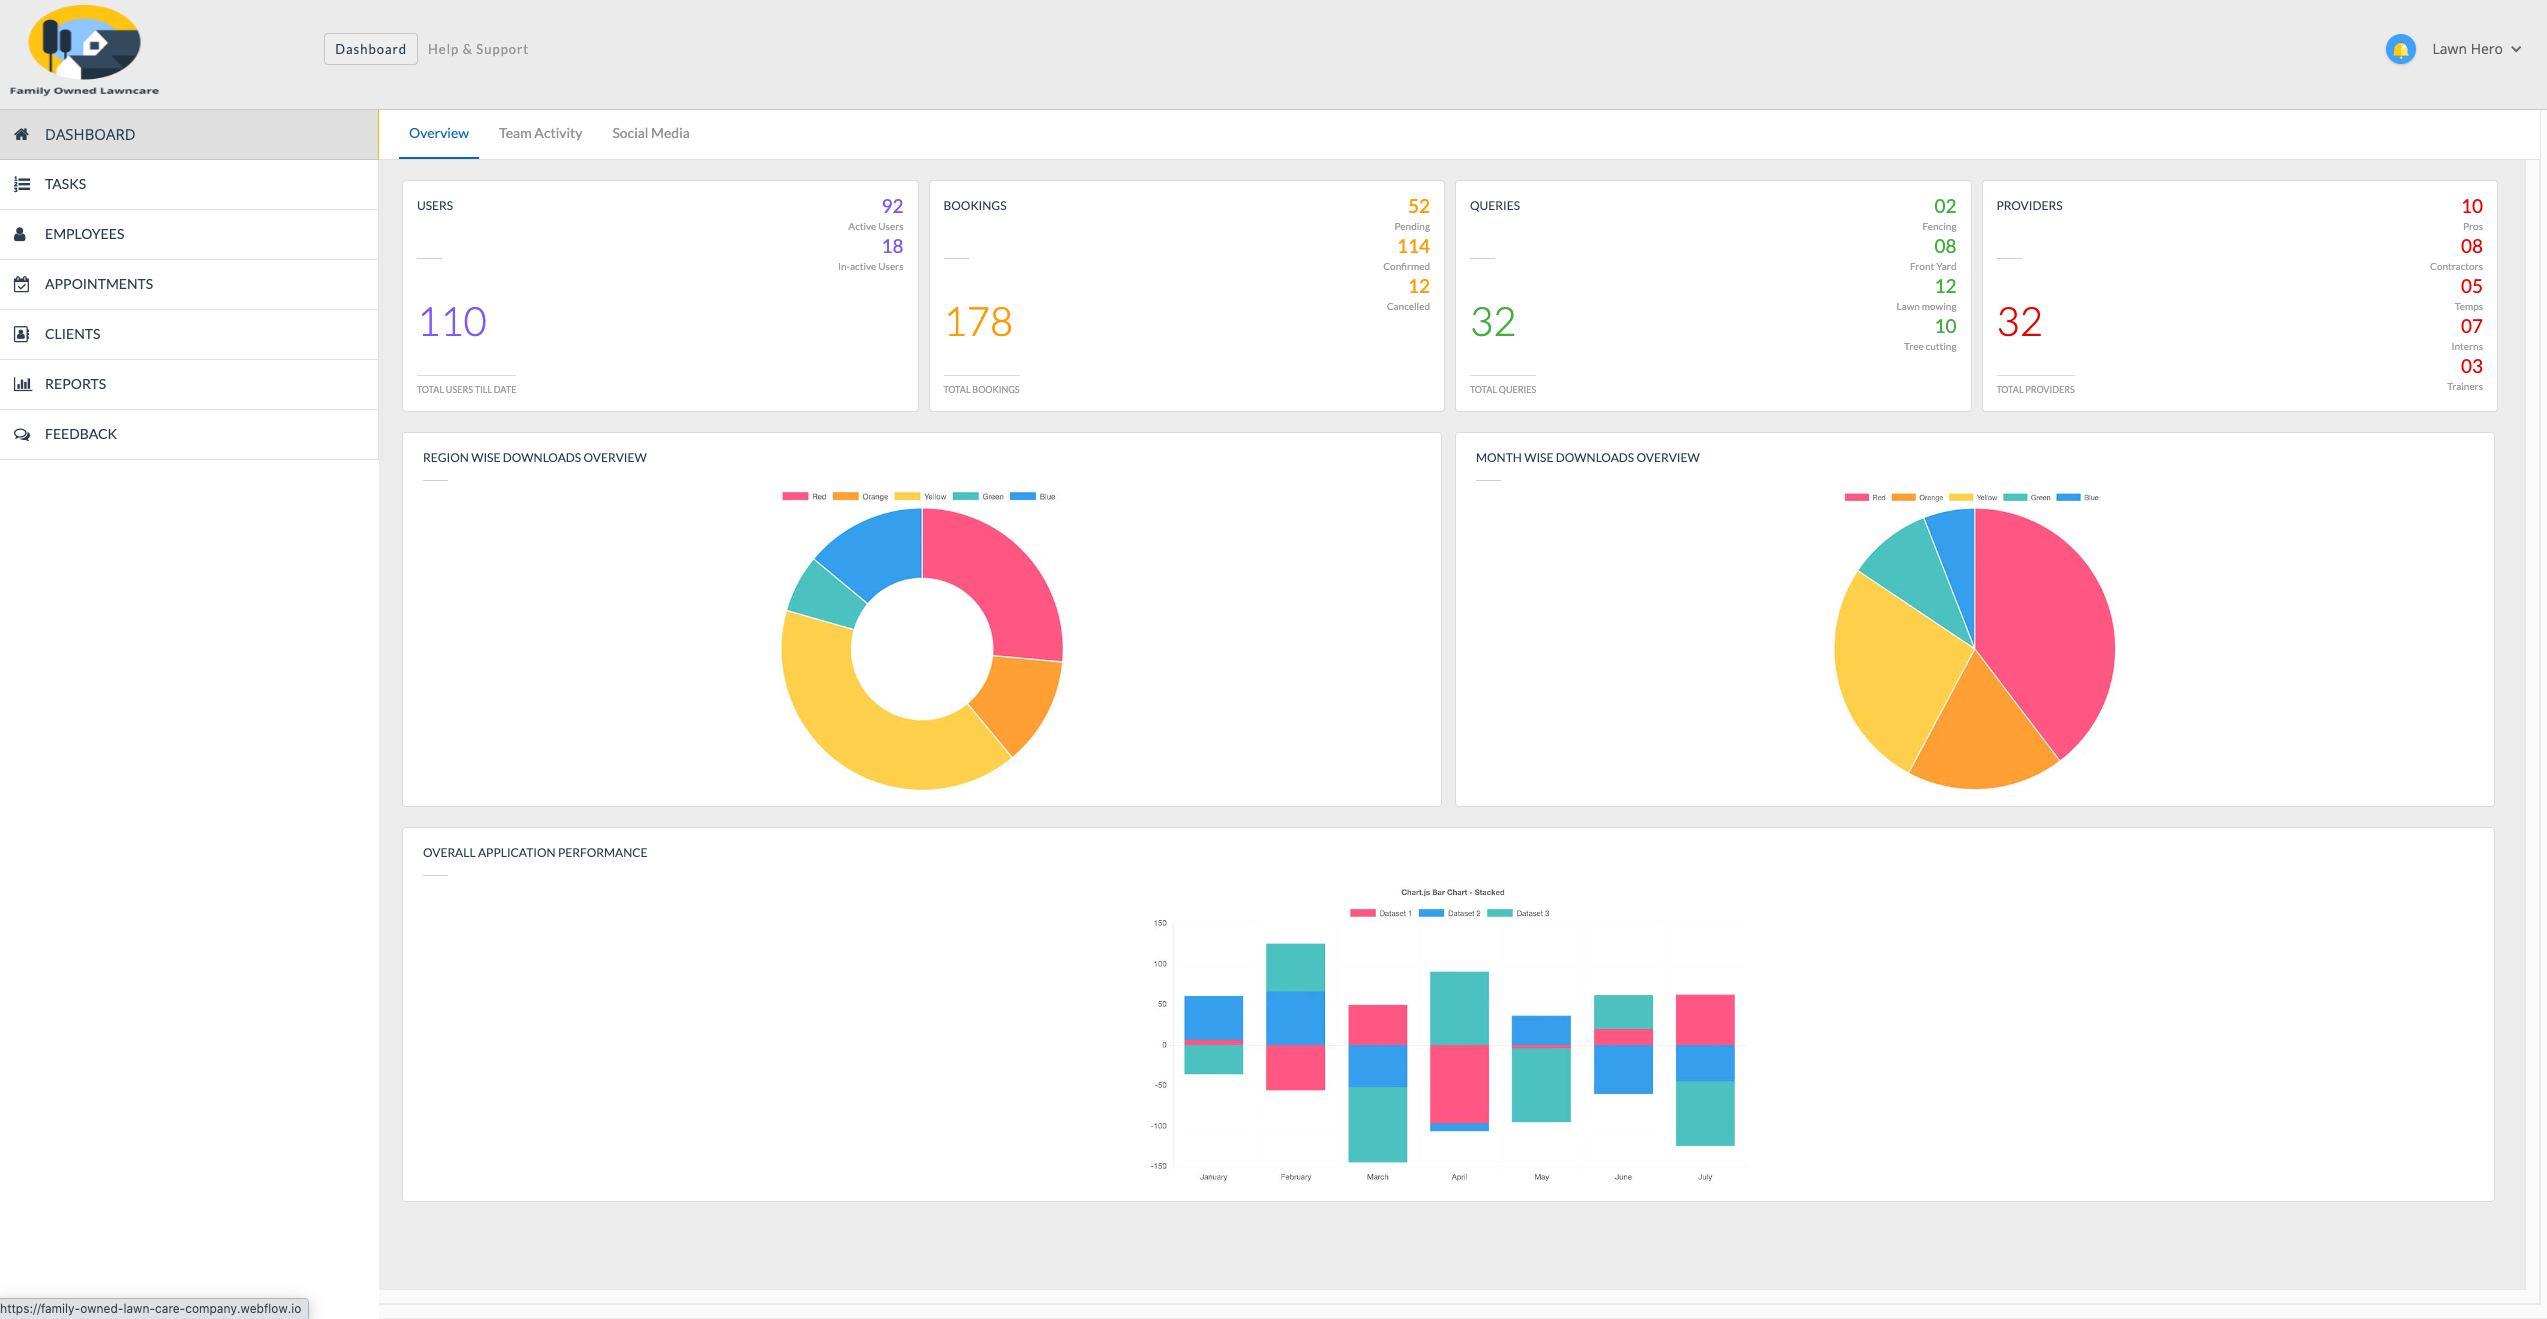Viewport: 2547px width, 1319px height.
Task: Click the Reports bar chart icon
Action: tap(22, 384)
